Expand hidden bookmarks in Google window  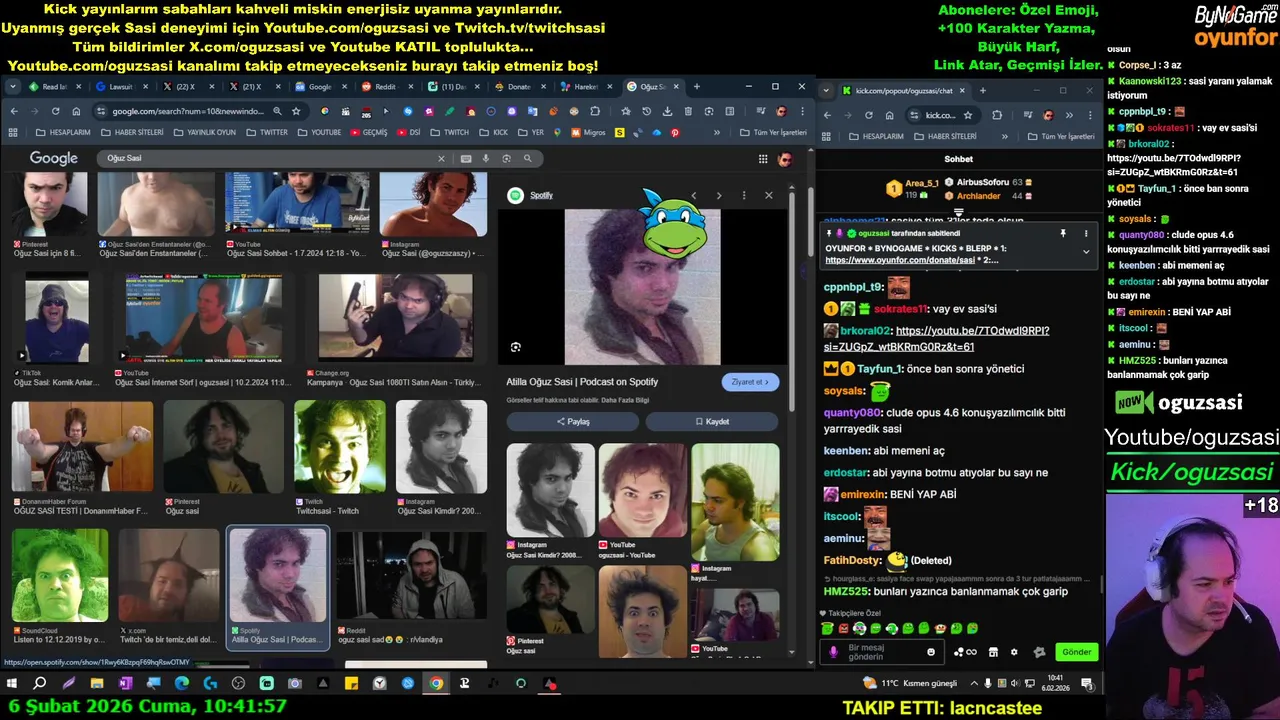[716, 132]
